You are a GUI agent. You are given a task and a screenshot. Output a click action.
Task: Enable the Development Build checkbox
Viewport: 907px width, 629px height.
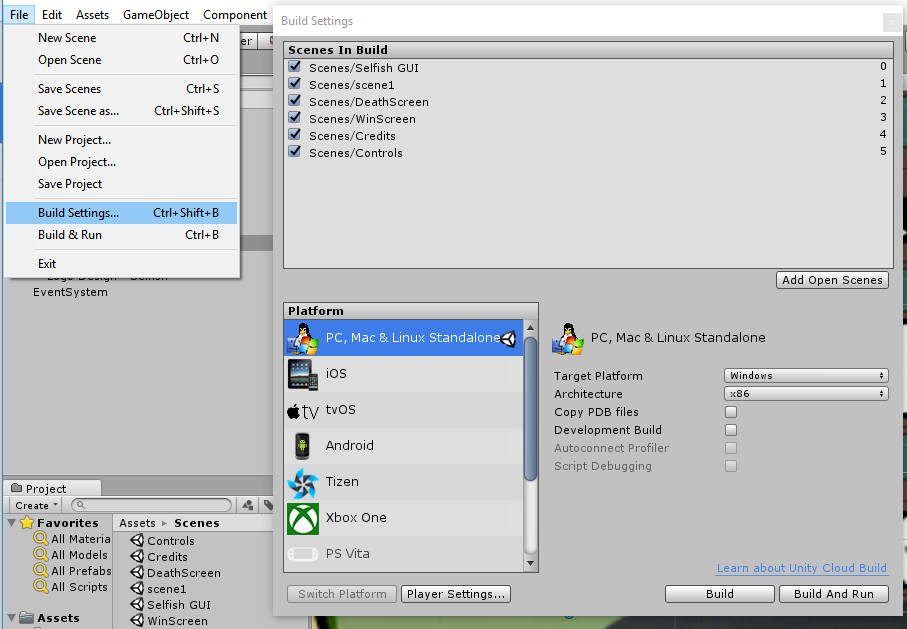pyautogui.click(x=730, y=429)
